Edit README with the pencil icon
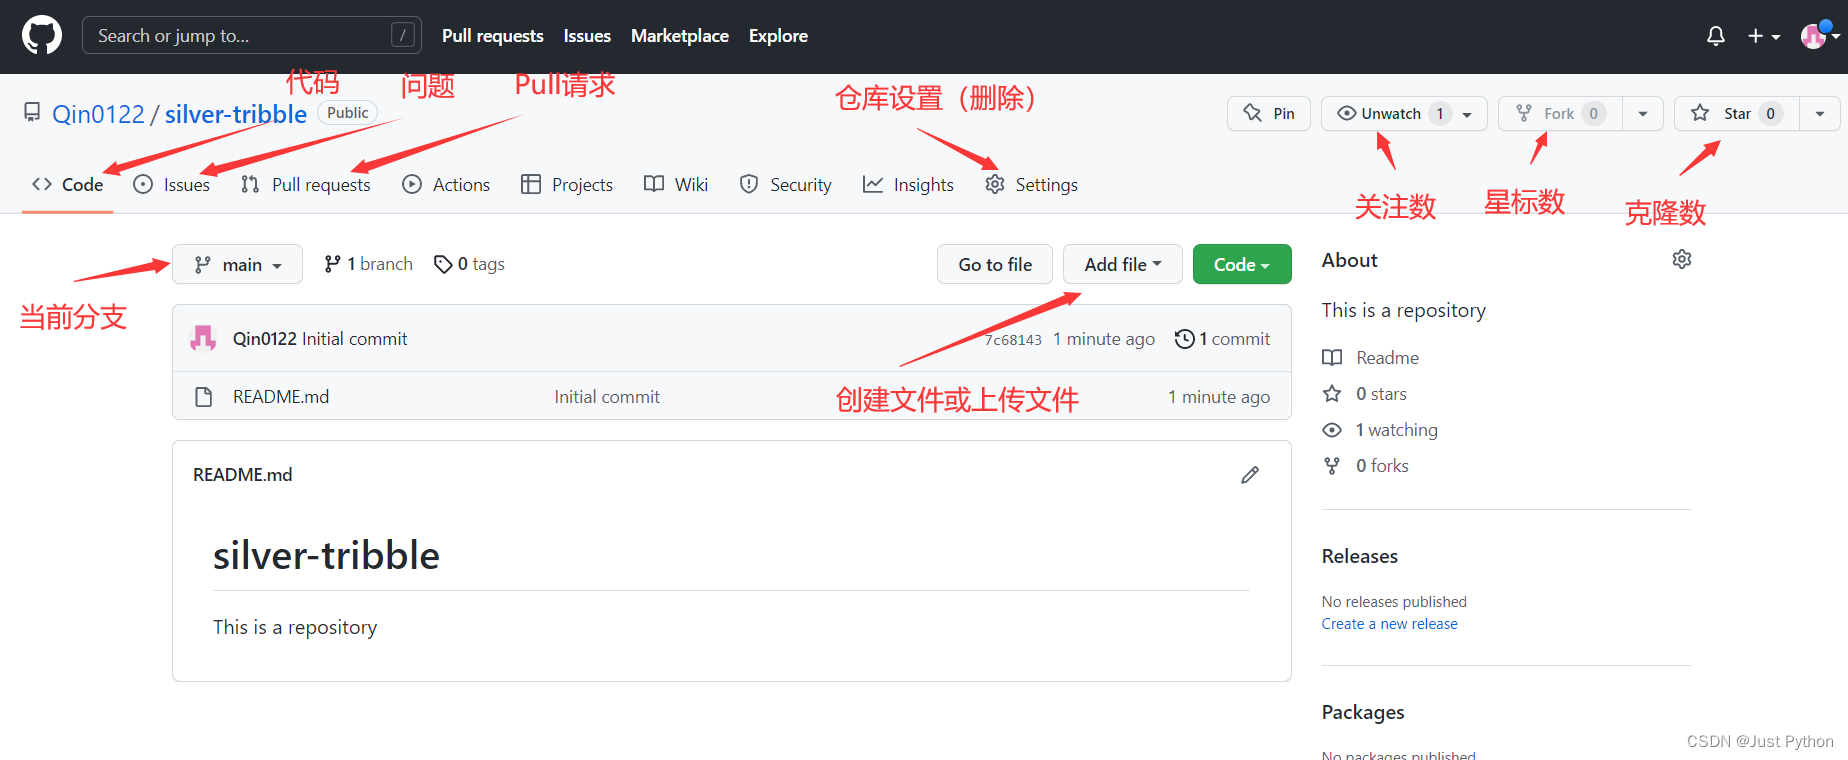Viewport: 1848px width, 760px height. [1250, 475]
